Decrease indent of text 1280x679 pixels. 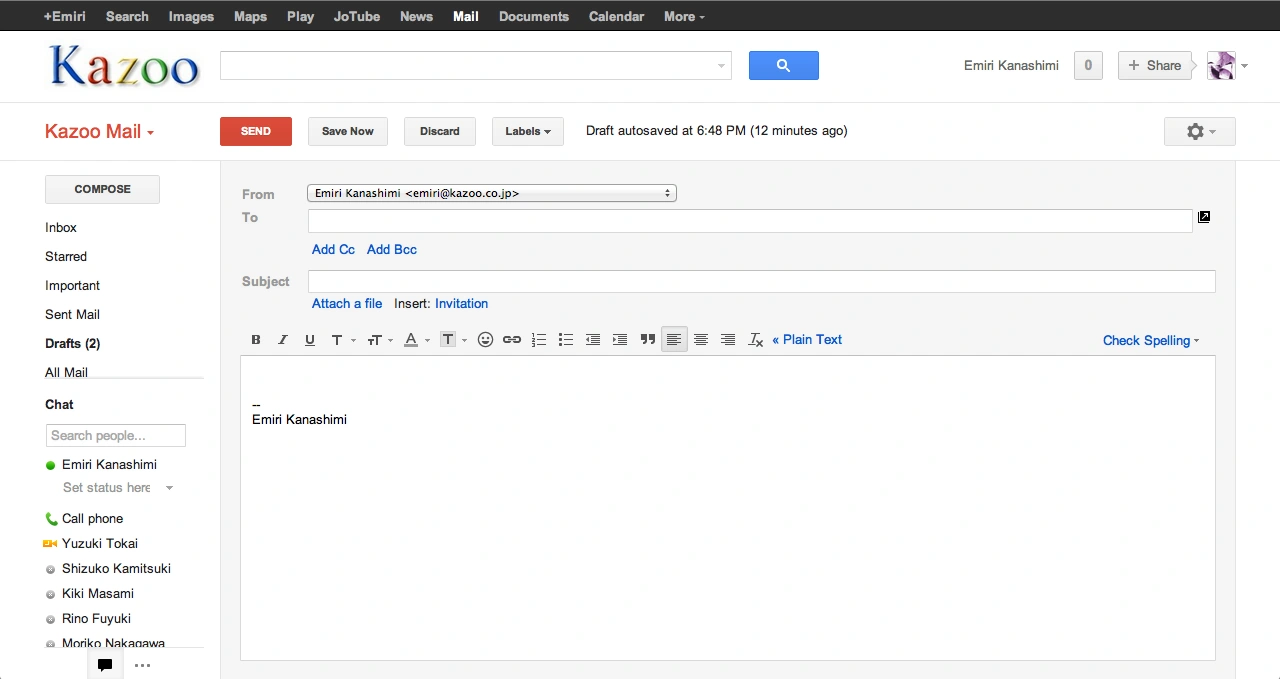coord(593,340)
